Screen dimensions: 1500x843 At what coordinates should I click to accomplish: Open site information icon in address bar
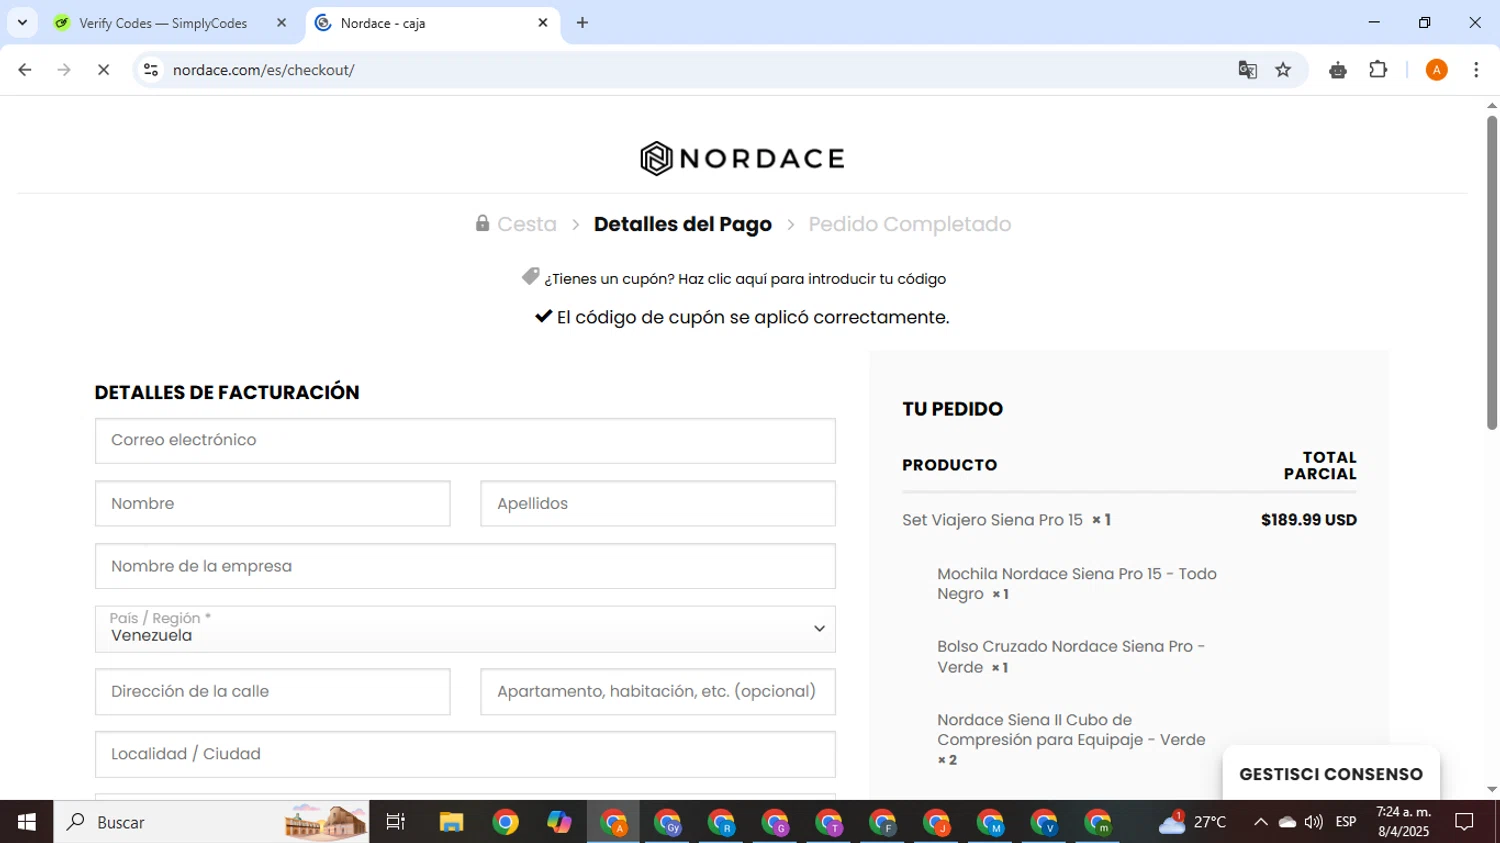coord(151,70)
